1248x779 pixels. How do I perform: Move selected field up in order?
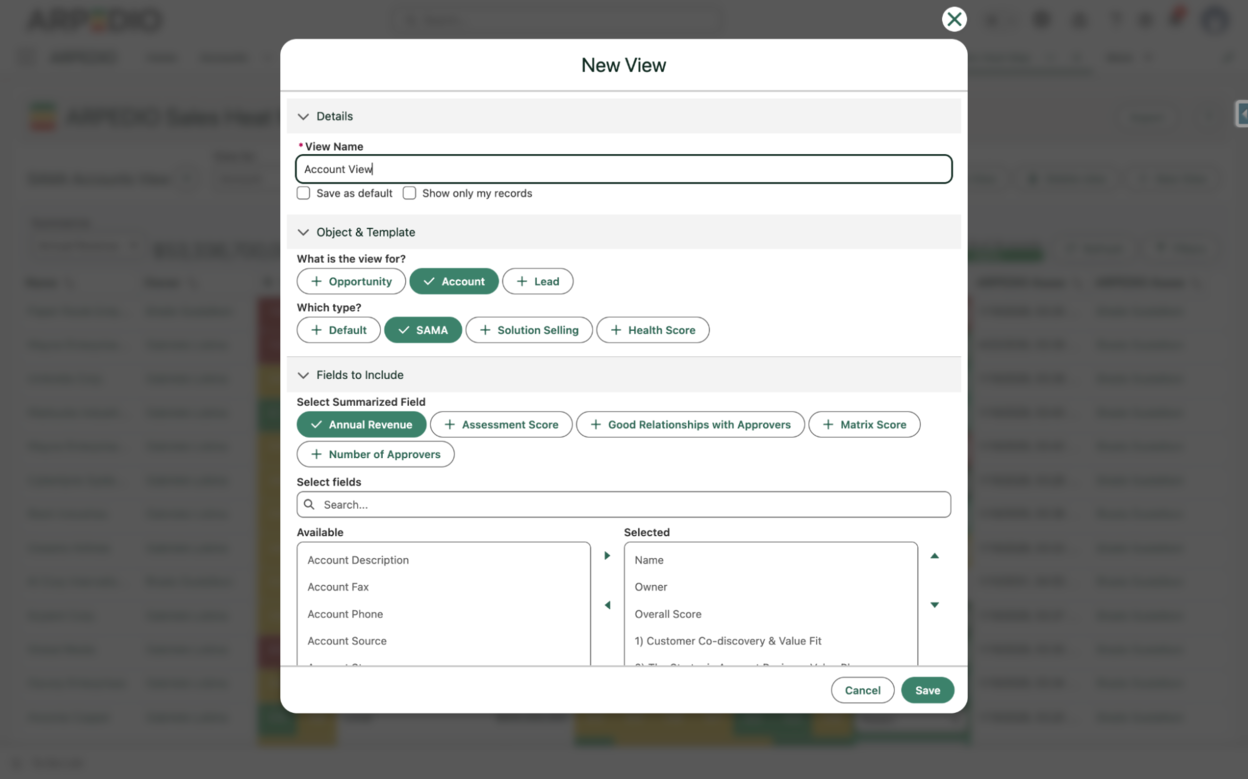pyautogui.click(x=935, y=556)
